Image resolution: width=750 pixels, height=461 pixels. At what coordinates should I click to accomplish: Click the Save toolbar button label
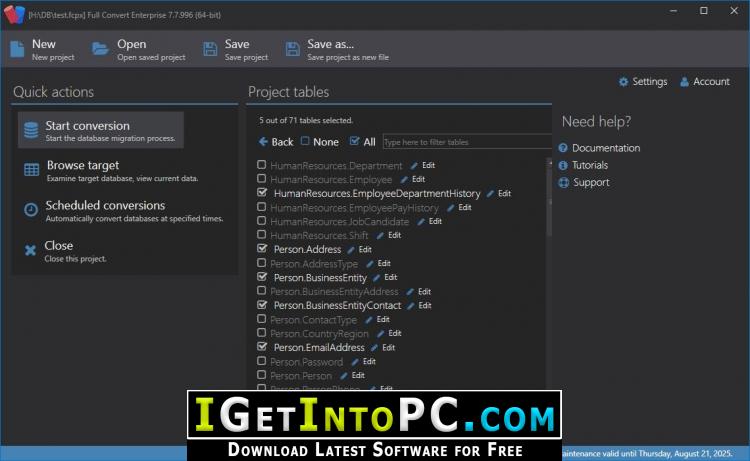click(237, 44)
